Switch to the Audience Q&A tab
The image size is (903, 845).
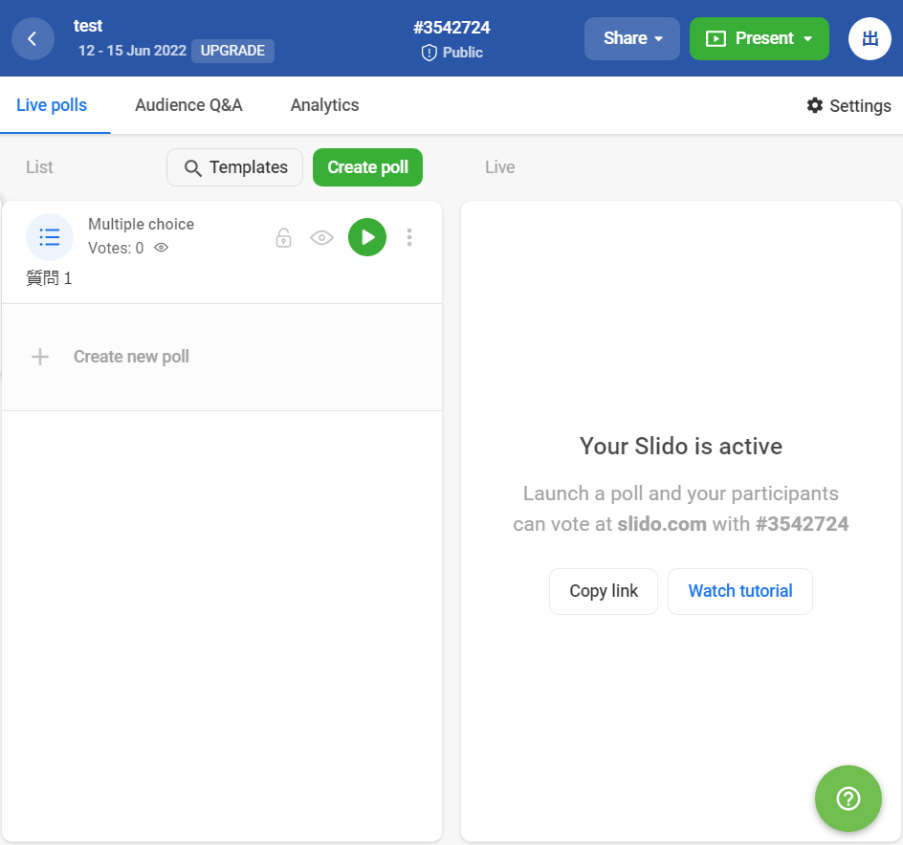[x=189, y=105]
